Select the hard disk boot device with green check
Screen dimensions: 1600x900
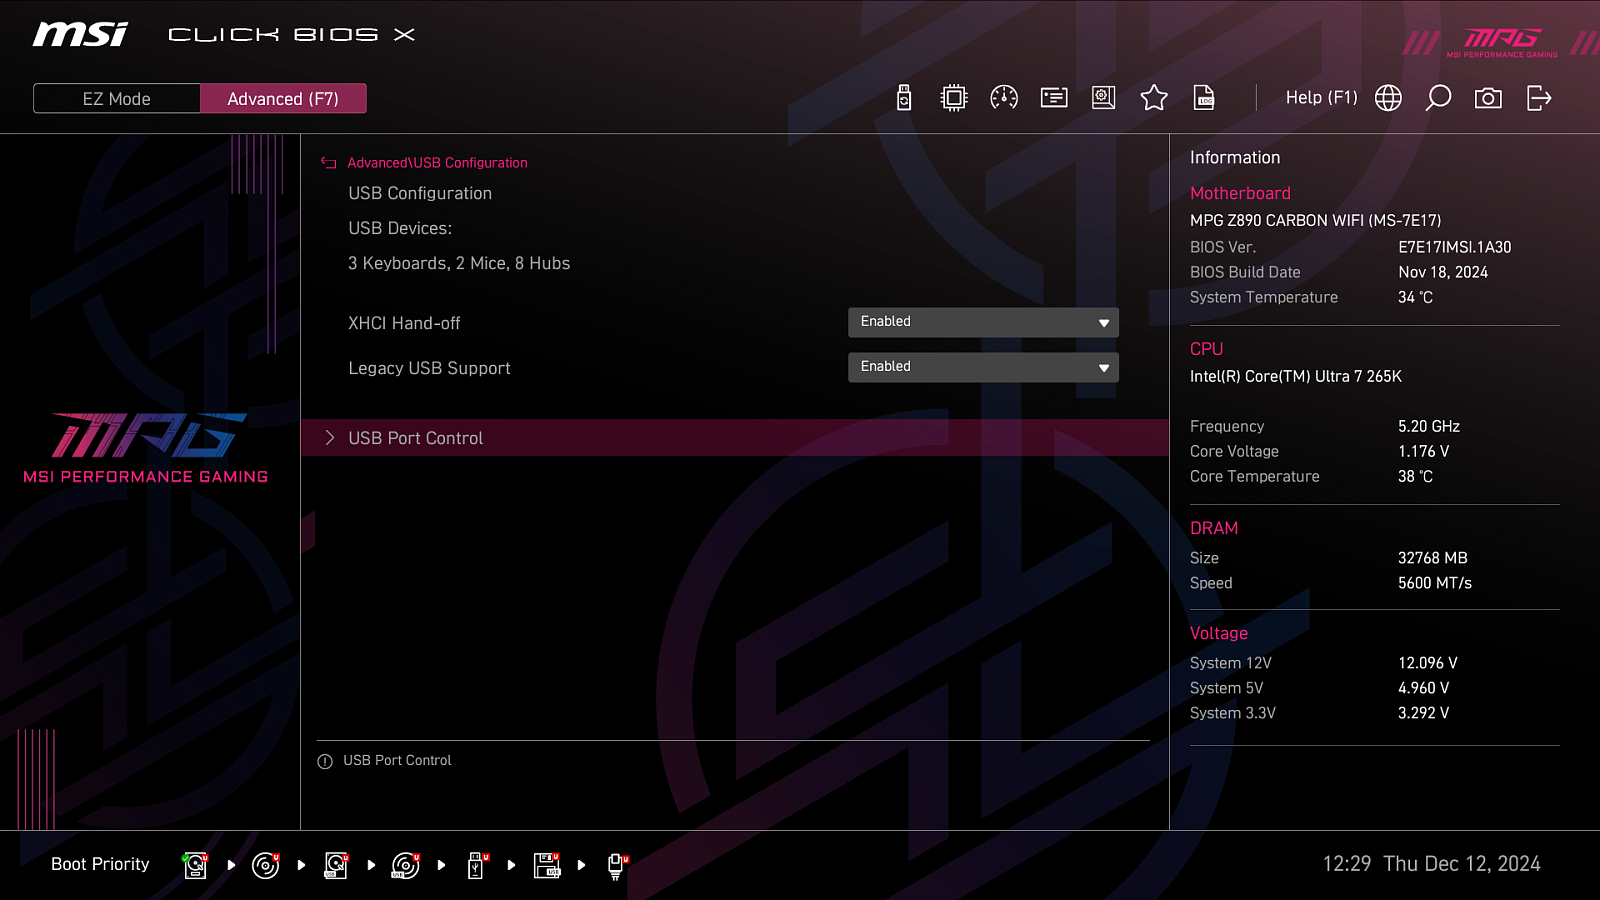pos(196,865)
